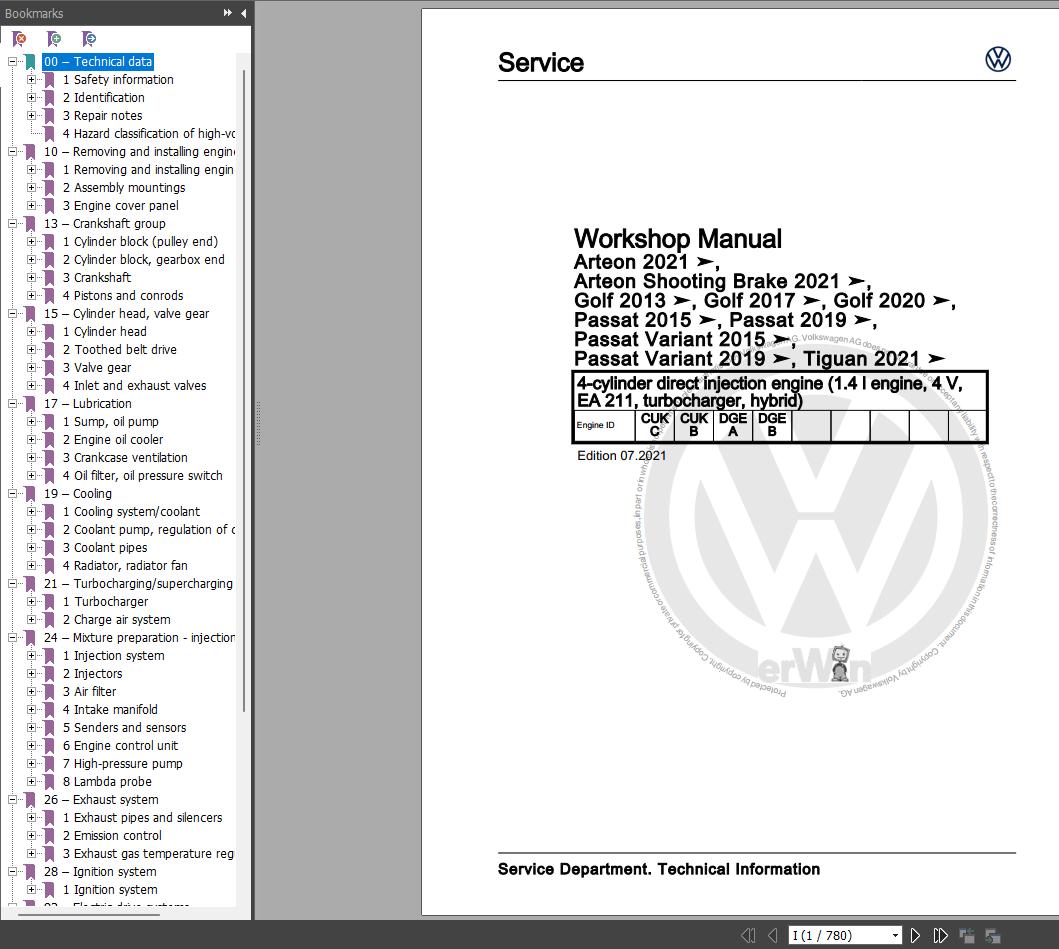Expand the 1 Cylinder head node

tap(31, 332)
